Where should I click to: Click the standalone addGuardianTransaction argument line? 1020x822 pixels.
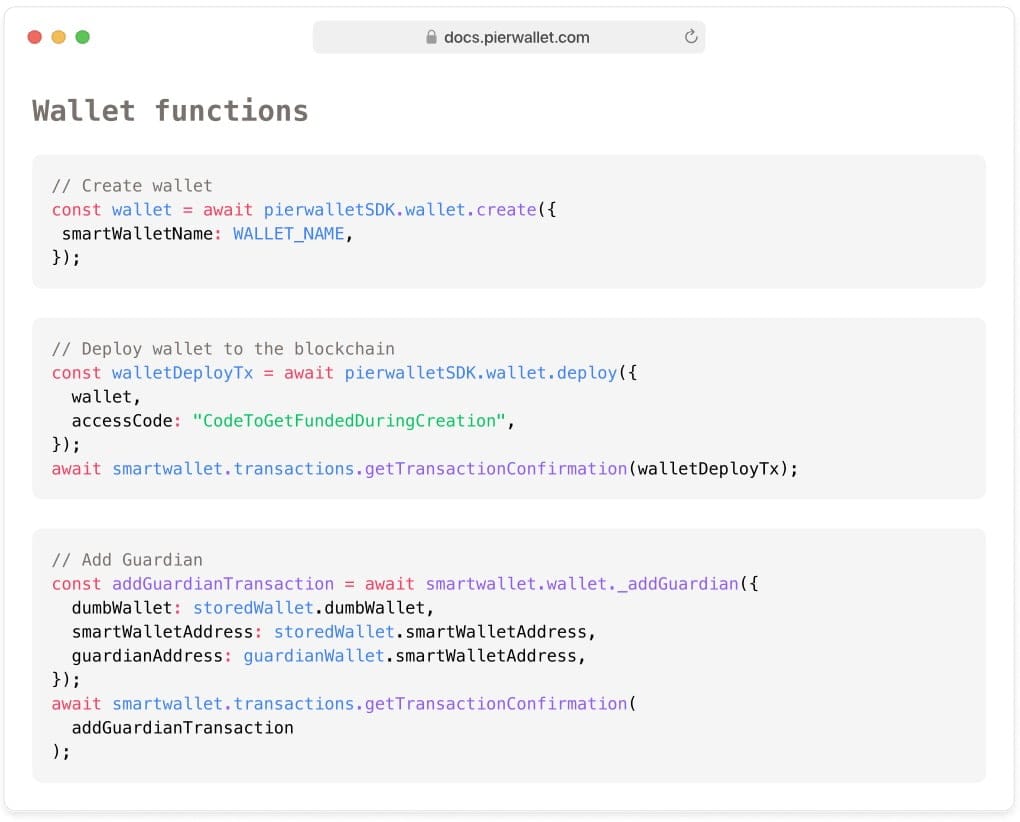point(182,728)
